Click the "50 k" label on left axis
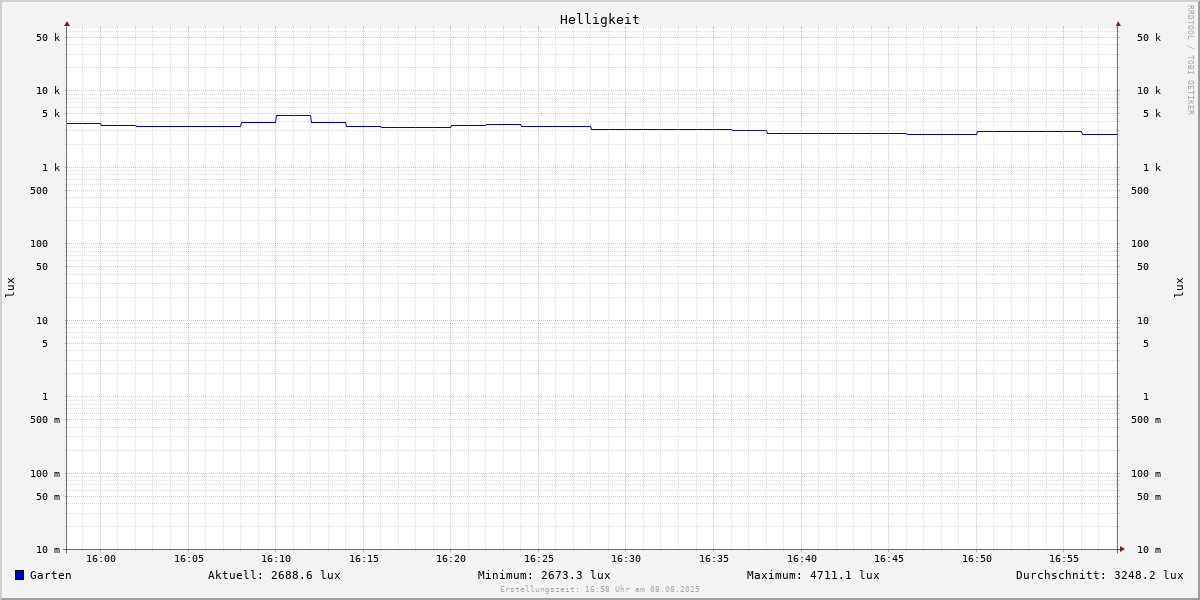 48,38
